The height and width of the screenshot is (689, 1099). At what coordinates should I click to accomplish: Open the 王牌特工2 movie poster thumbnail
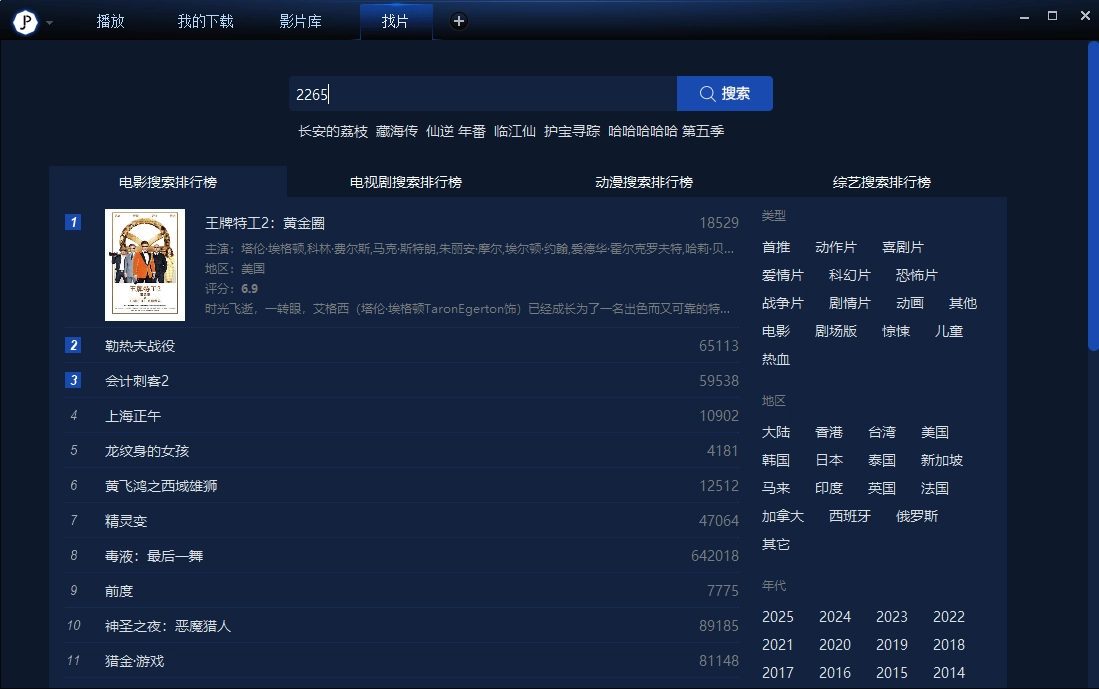pyautogui.click(x=145, y=265)
